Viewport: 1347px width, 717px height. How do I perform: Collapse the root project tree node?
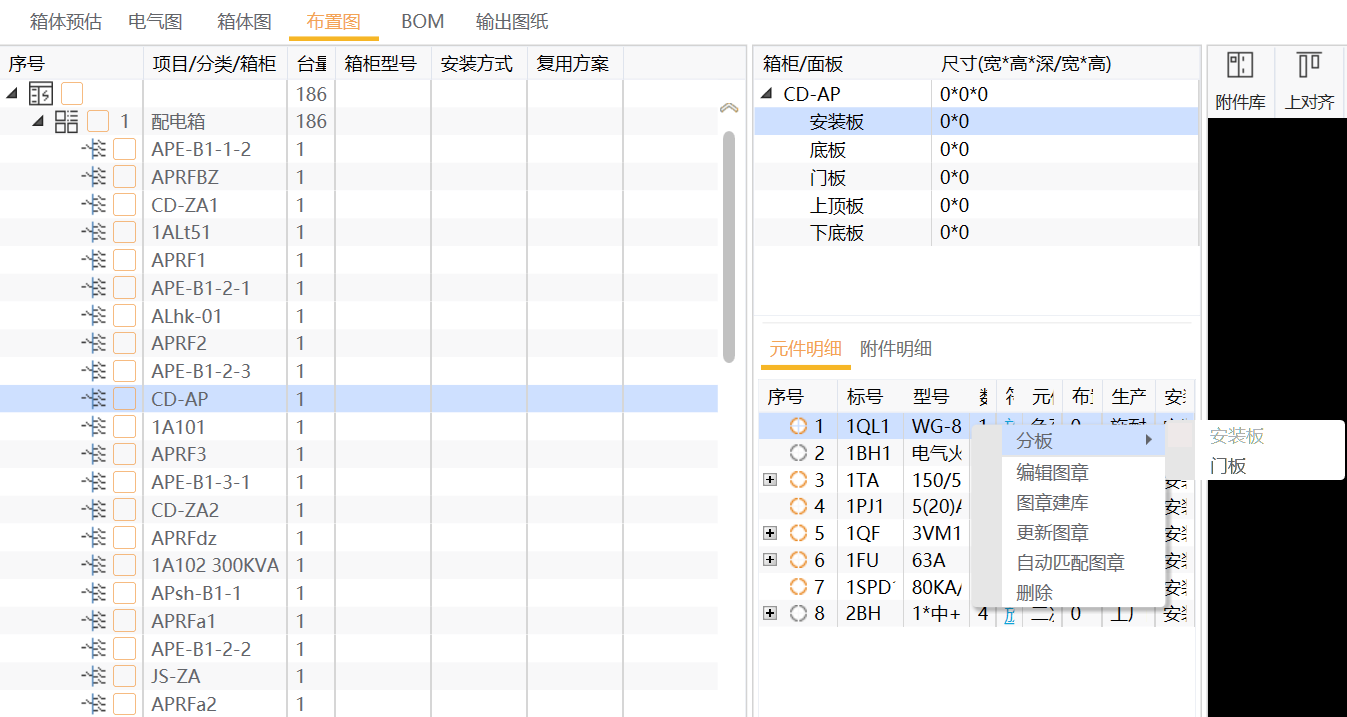12,93
